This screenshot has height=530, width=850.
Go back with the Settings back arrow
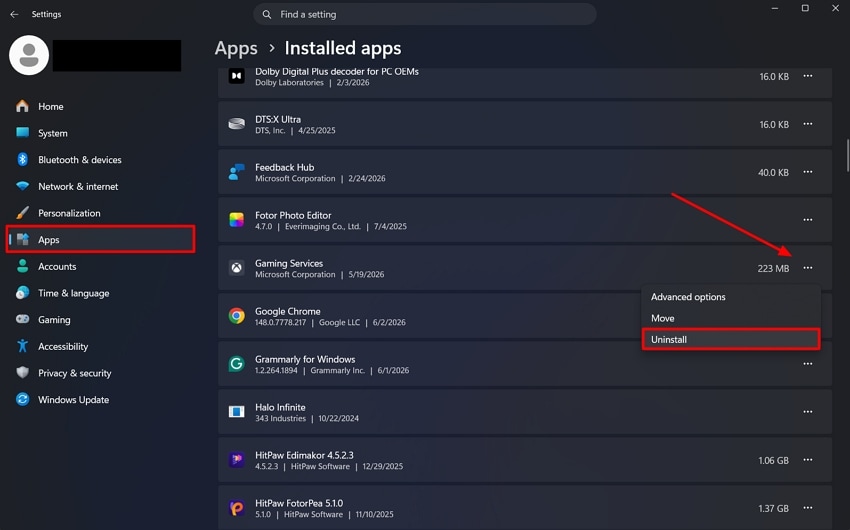[14, 14]
